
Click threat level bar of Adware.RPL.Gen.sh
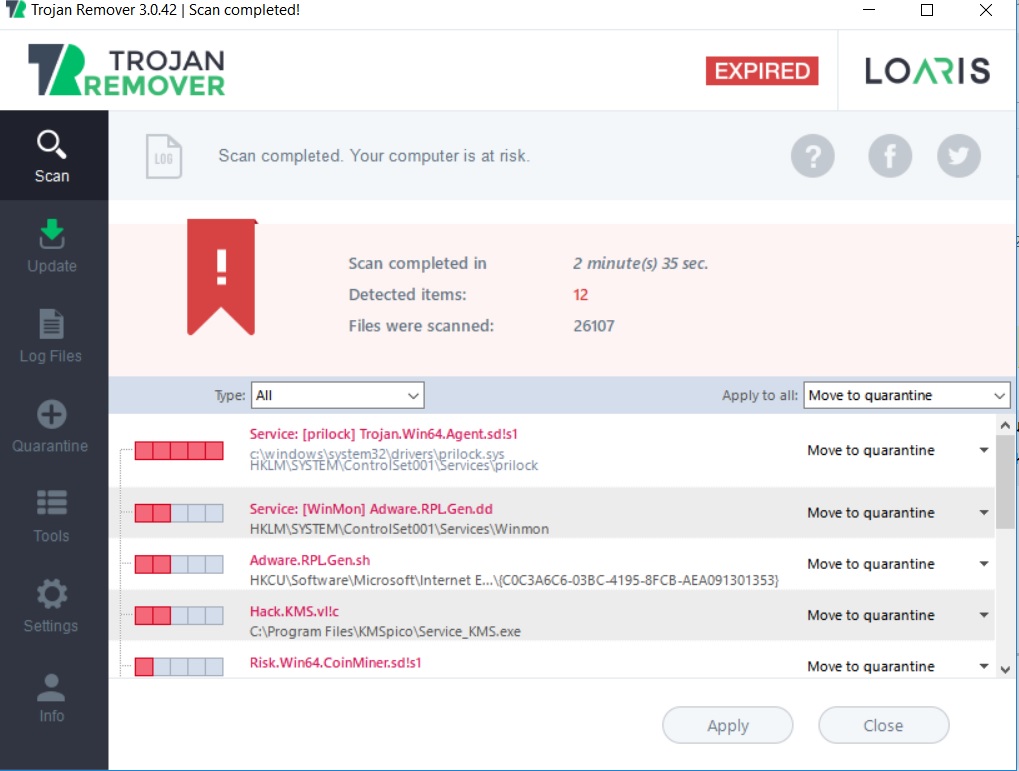point(179,564)
